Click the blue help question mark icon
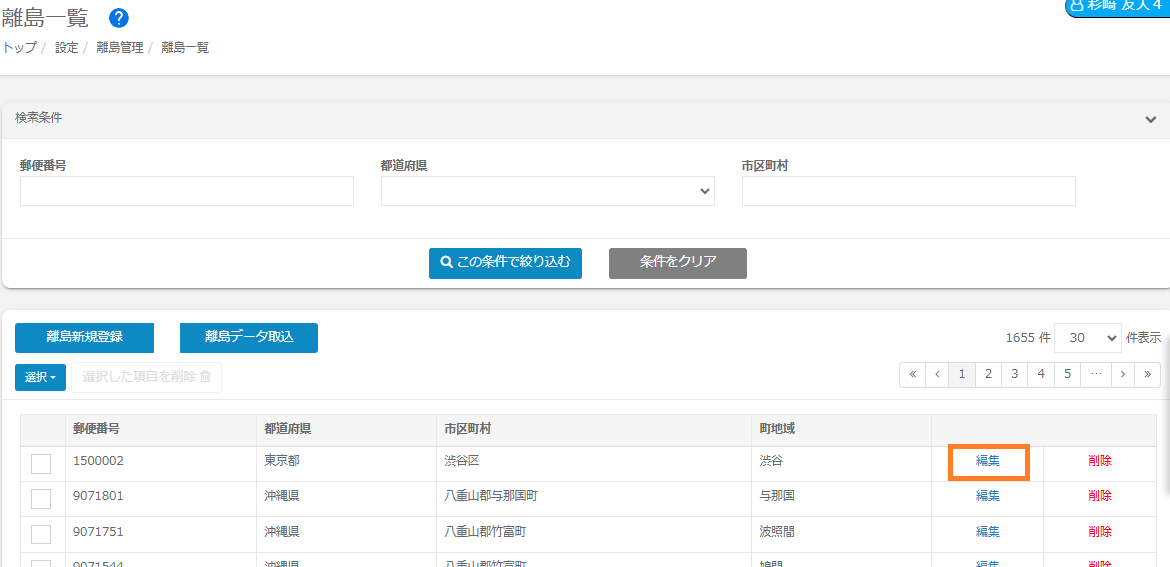Viewport: 1170px width, 567px height. click(119, 18)
